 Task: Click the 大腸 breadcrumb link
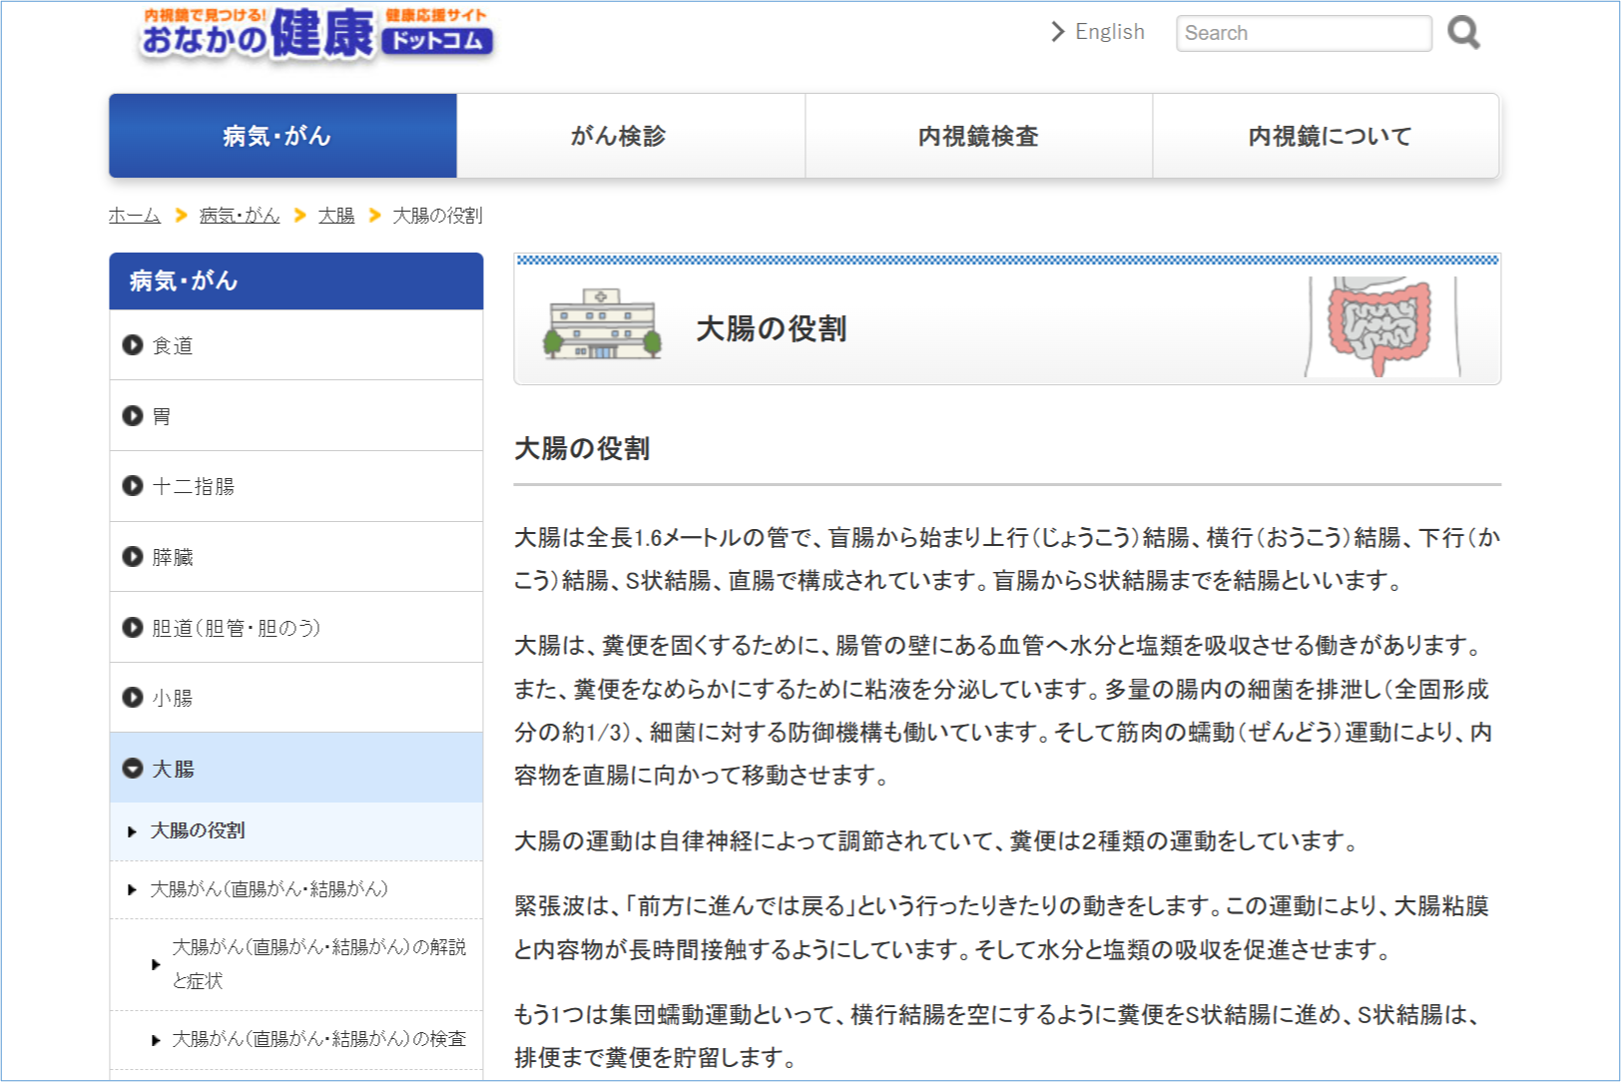click(x=336, y=215)
